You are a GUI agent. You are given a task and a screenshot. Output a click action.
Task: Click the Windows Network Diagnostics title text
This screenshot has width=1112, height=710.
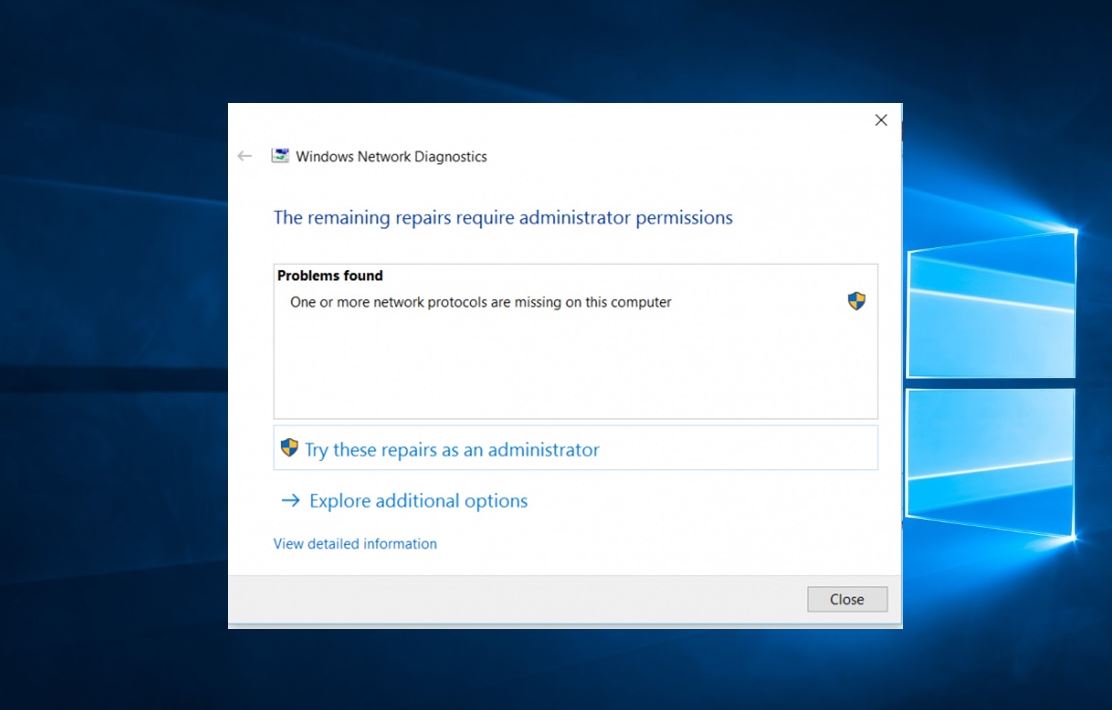click(391, 157)
